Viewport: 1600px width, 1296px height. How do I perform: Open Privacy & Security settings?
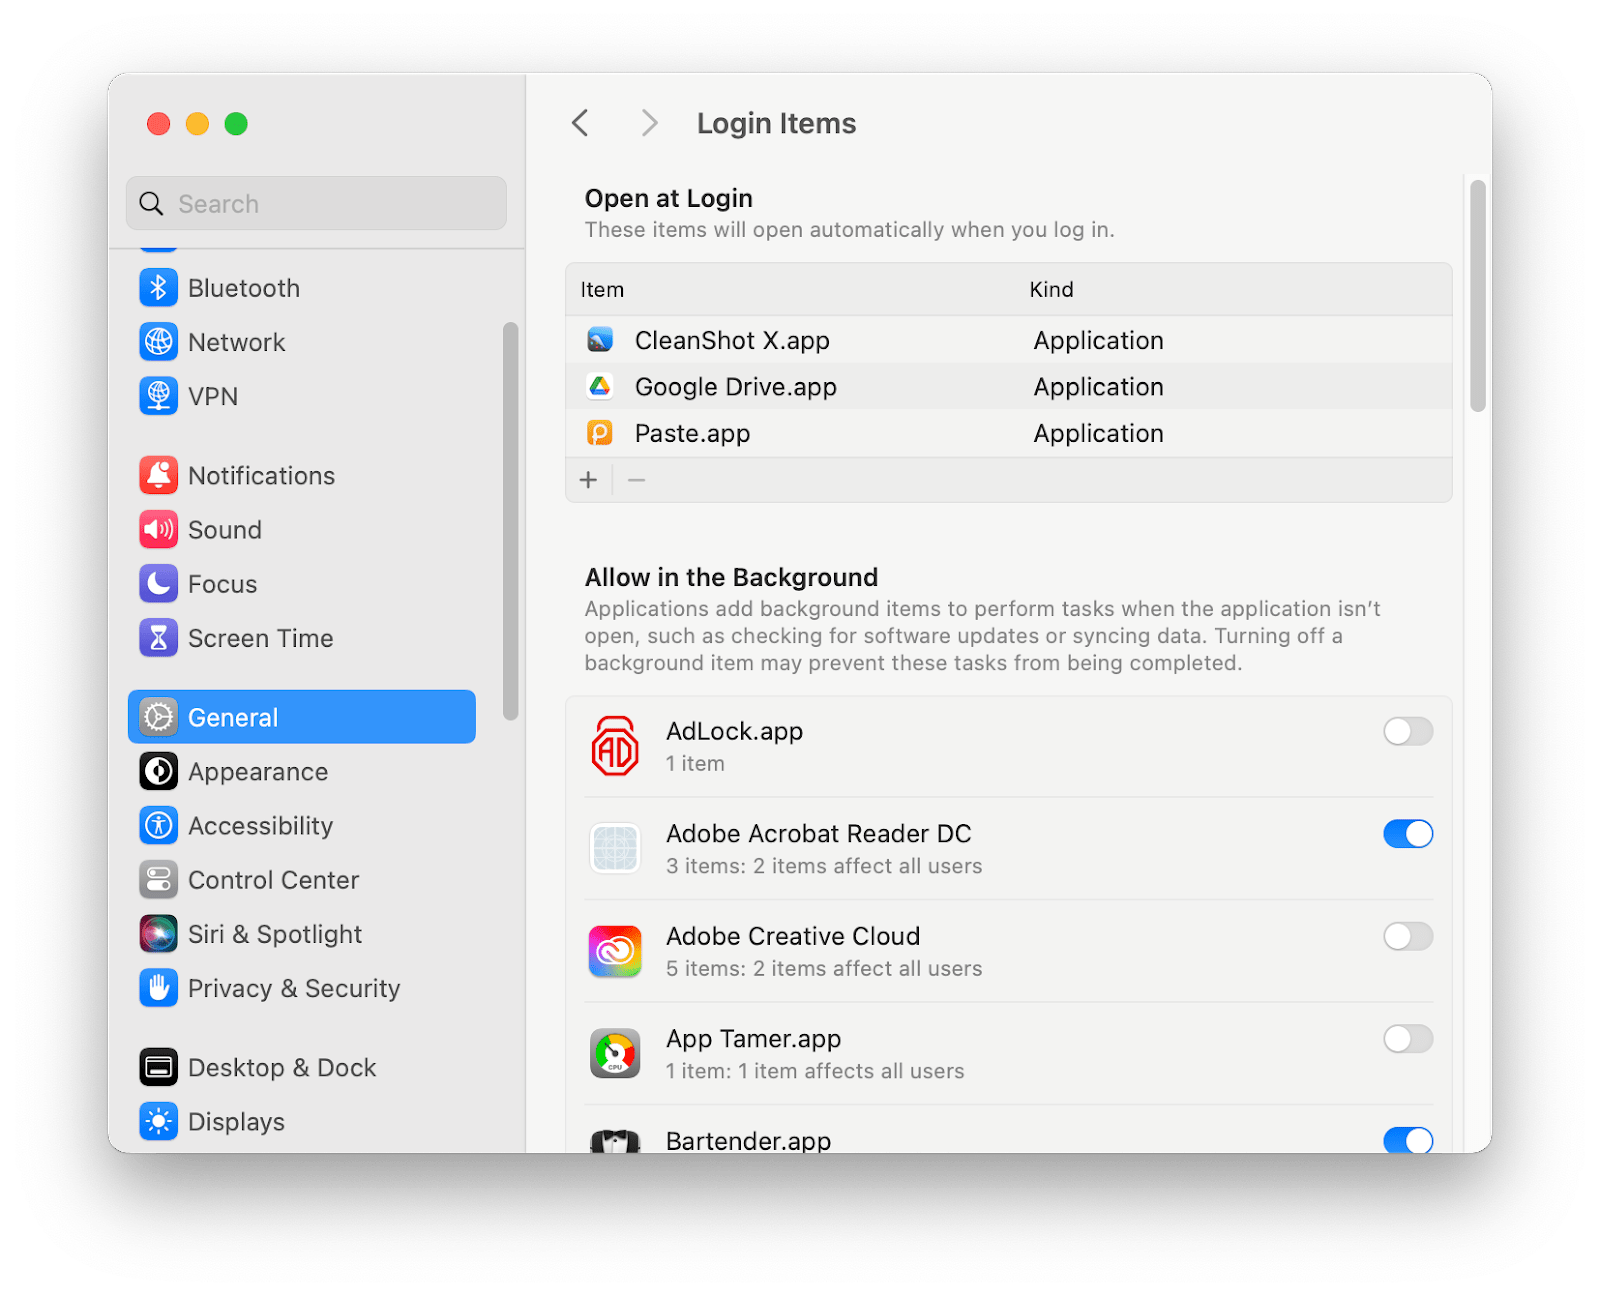(x=293, y=988)
